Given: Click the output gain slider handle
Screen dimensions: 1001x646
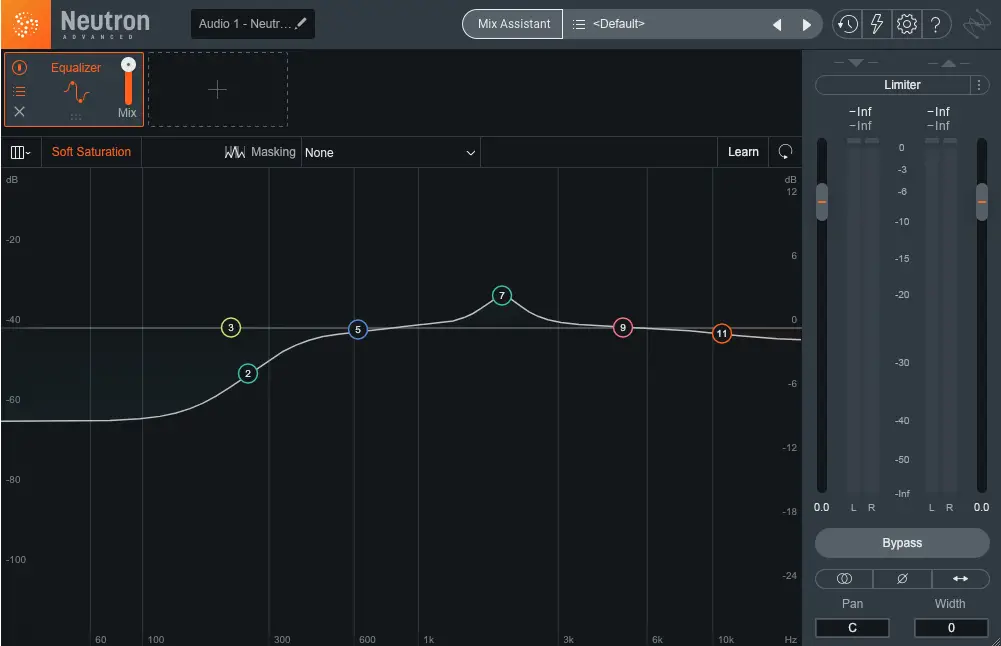Looking at the screenshot, I should [982, 202].
